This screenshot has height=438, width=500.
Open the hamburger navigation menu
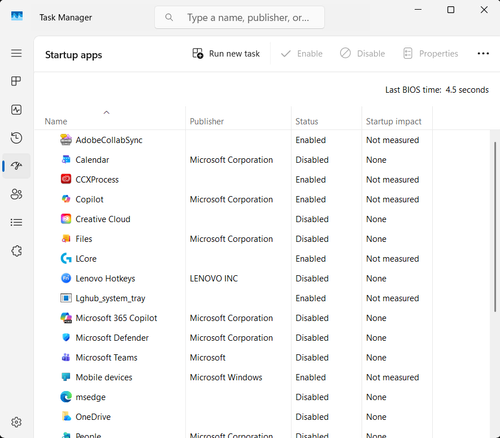(x=16, y=53)
